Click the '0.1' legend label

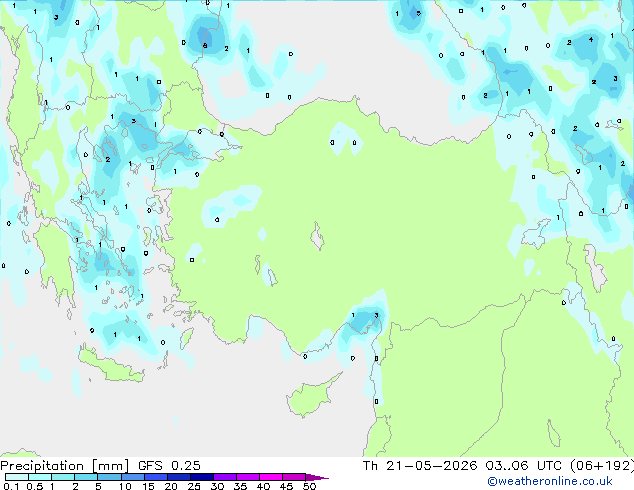click(11, 486)
